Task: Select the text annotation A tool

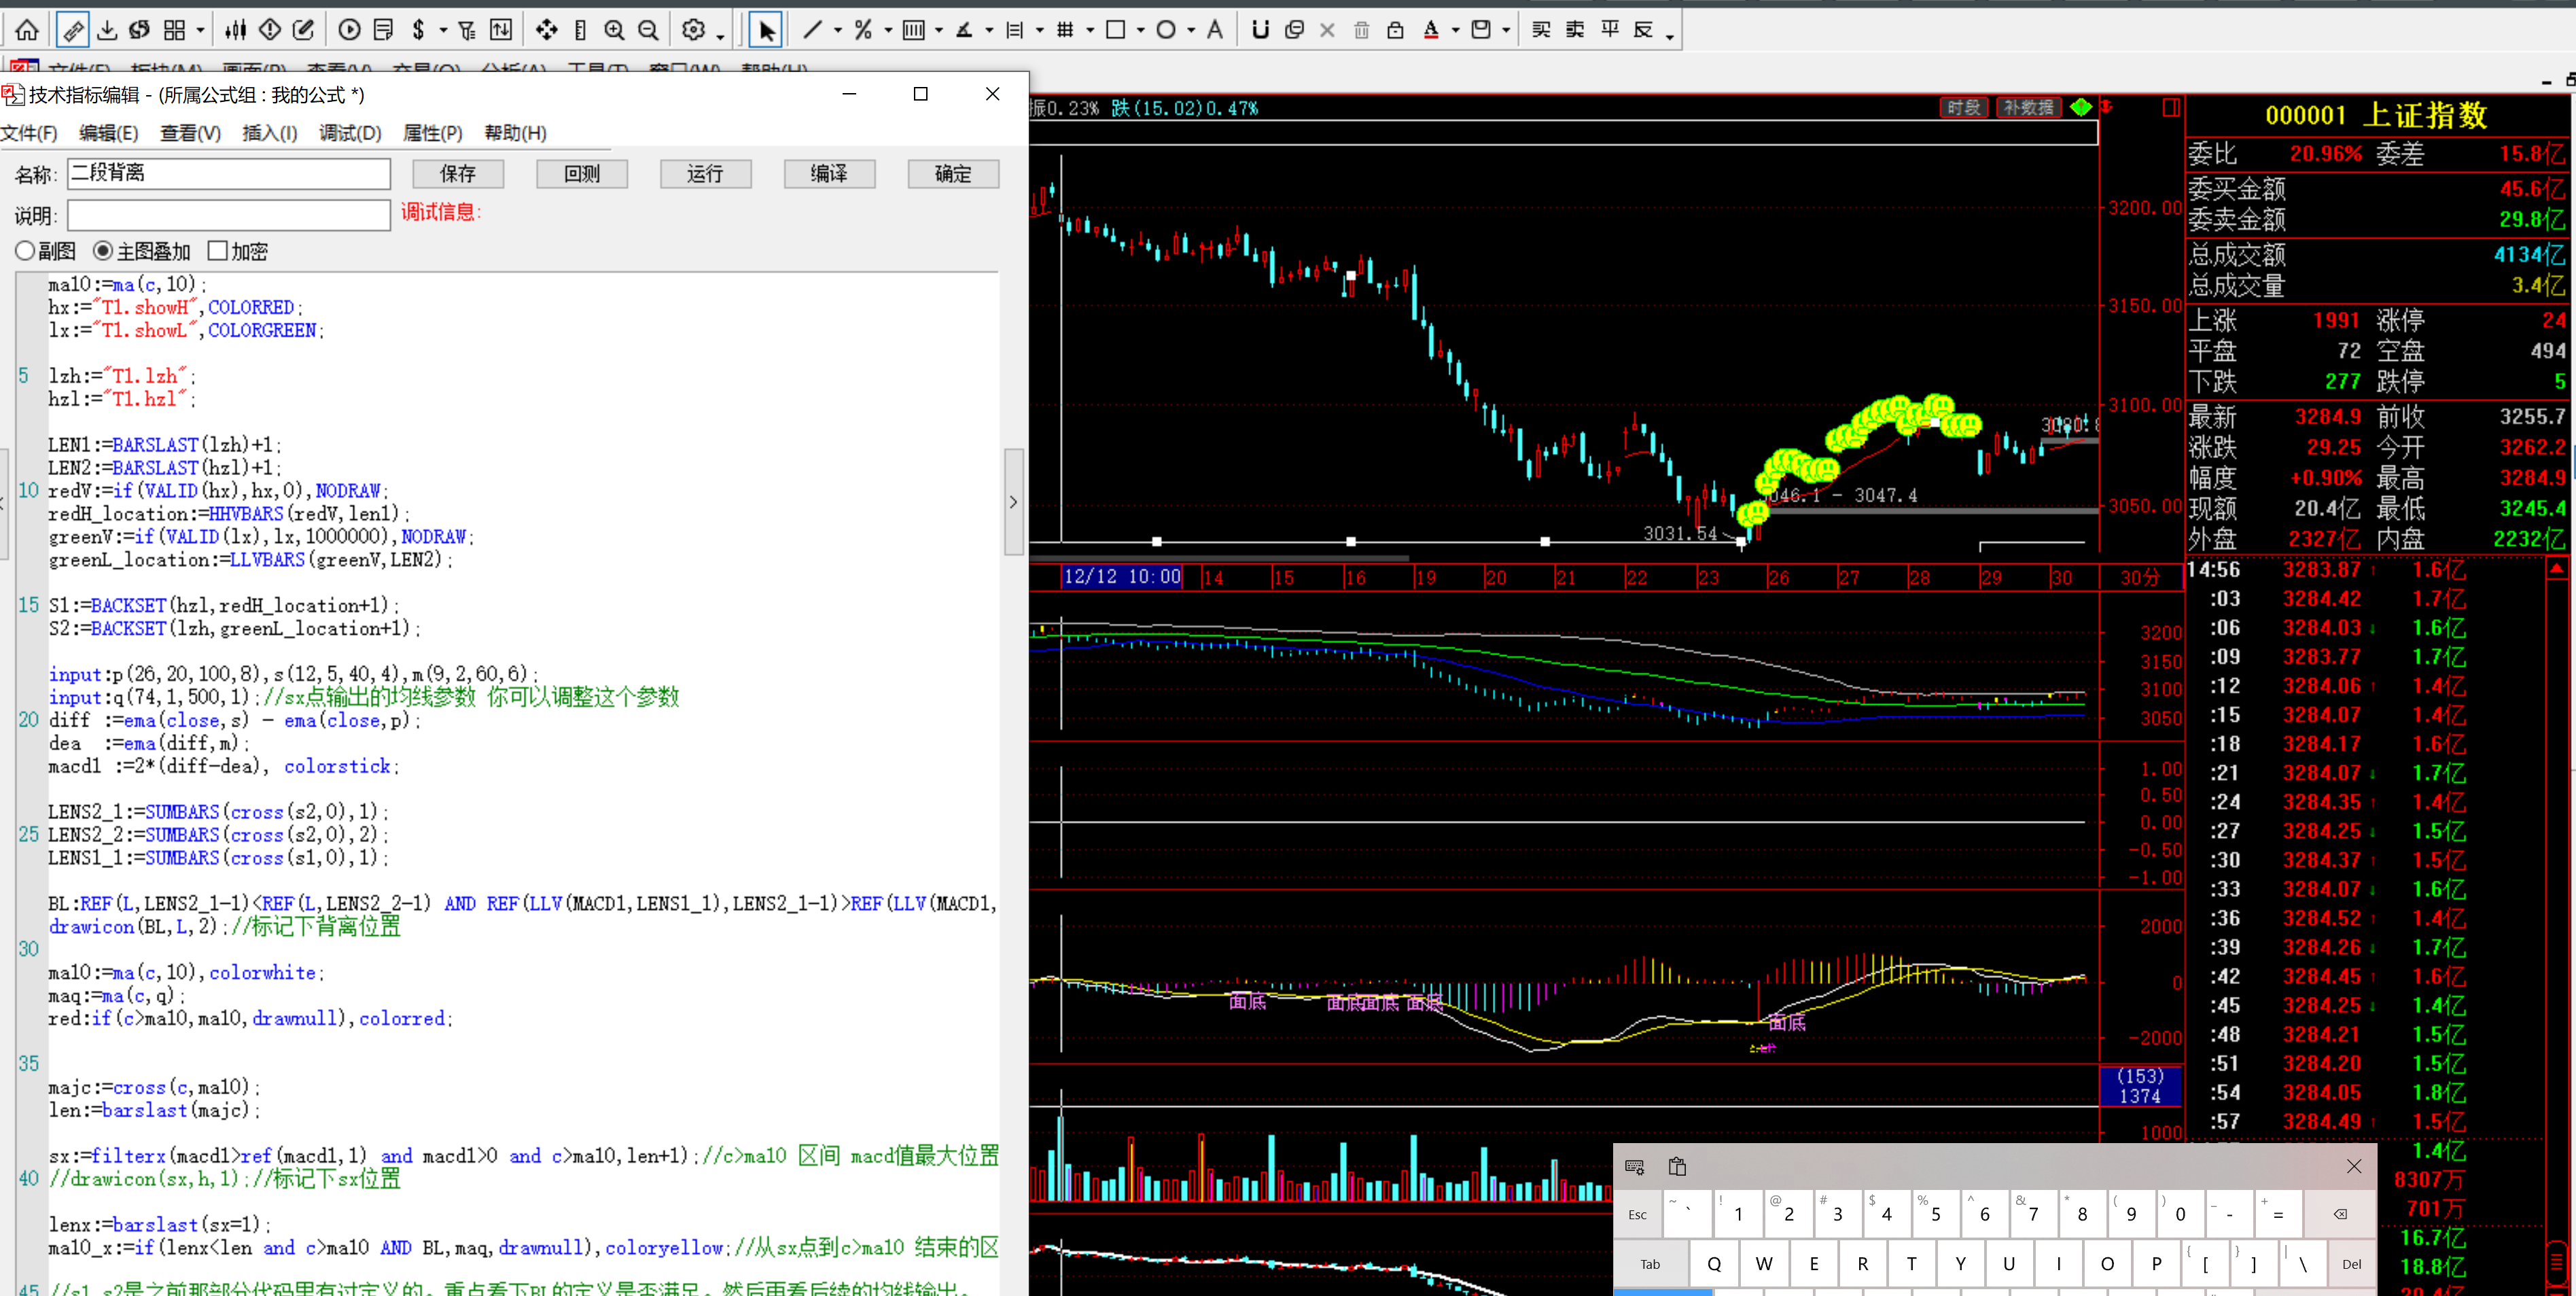Action: [1214, 30]
